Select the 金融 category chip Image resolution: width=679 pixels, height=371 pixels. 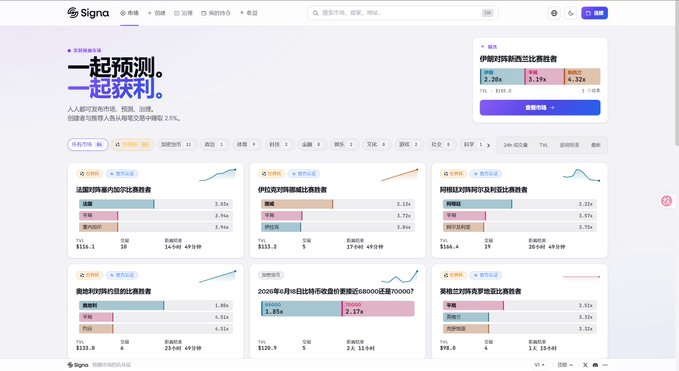311,145
